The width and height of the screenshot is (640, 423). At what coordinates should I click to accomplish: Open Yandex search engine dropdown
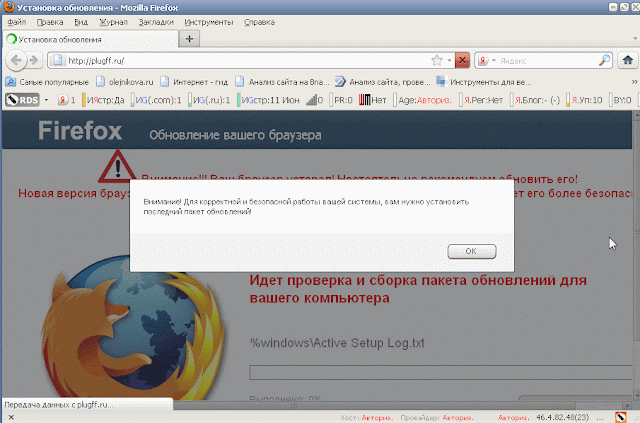(x=487, y=60)
